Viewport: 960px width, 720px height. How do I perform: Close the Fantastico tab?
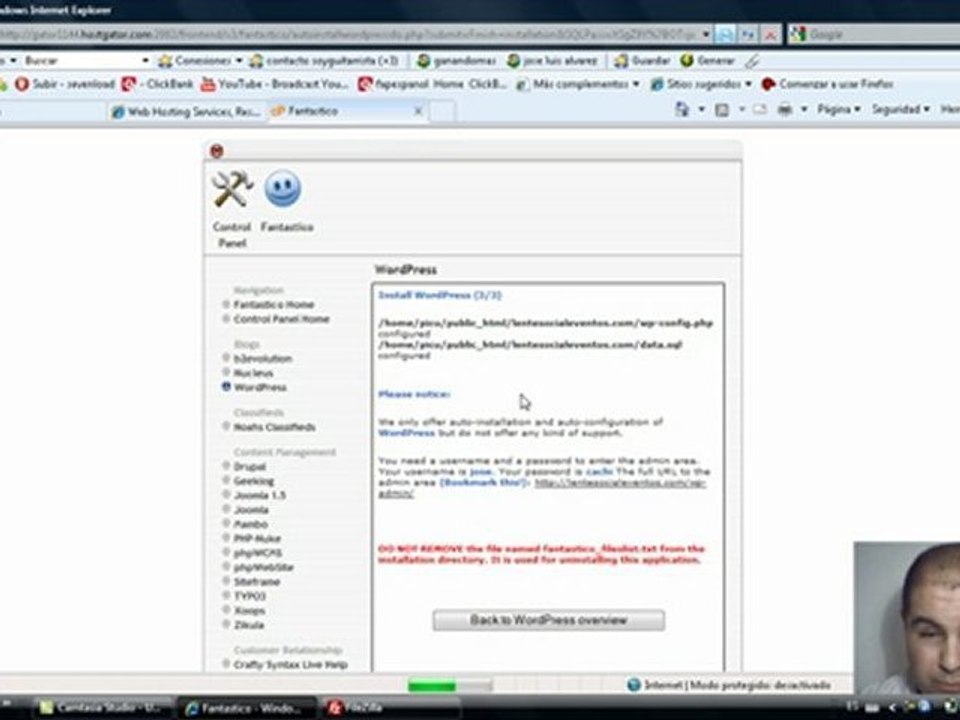pyautogui.click(x=418, y=111)
